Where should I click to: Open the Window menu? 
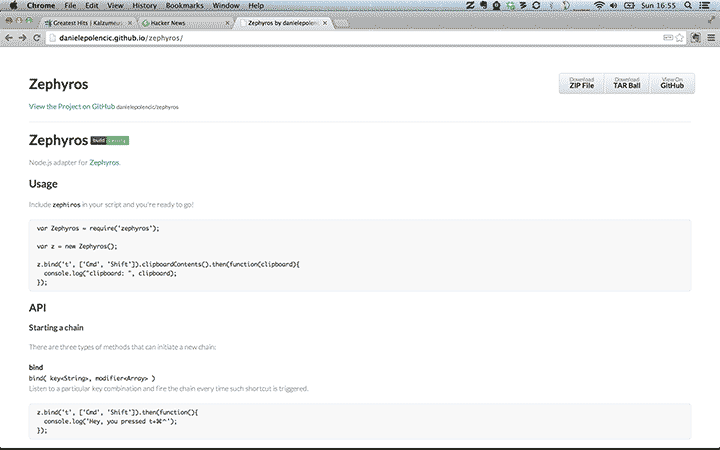(x=226, y=6)
